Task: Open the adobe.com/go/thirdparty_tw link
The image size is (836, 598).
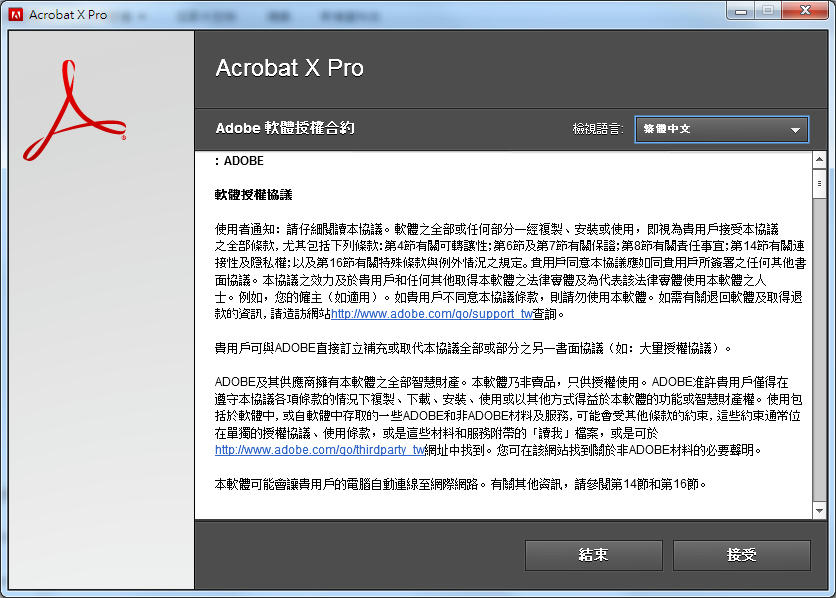Action: click(x=319, y=450)
